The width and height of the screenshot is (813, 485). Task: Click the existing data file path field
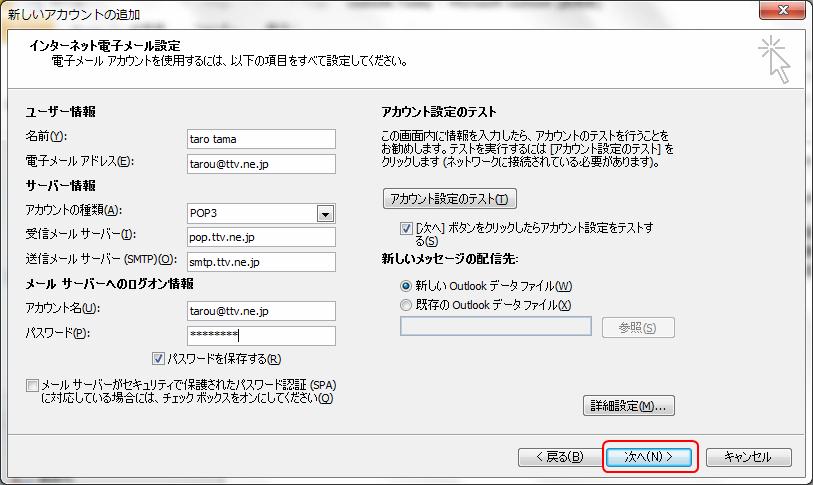tap(496, 326)
